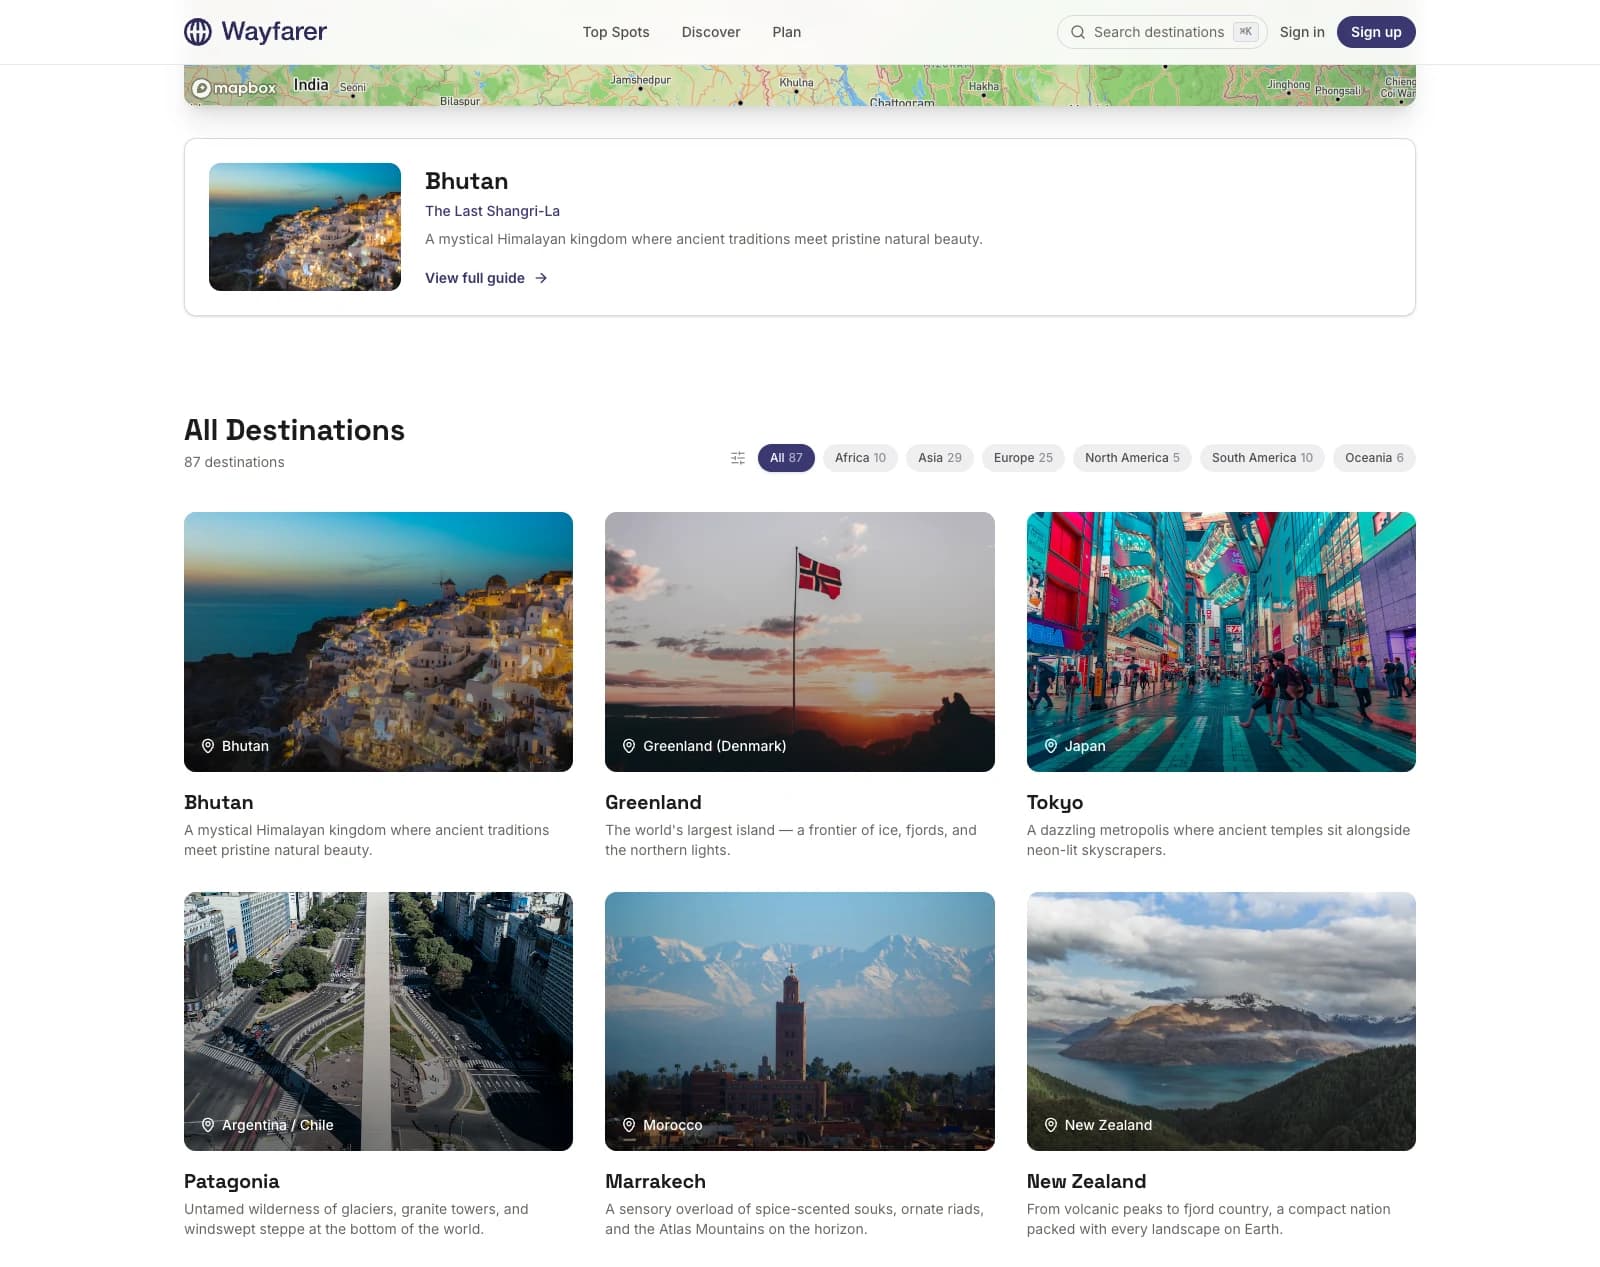Click the Greenland card title
This screenshot has width=1600, height=1267.
click(653, 802)
